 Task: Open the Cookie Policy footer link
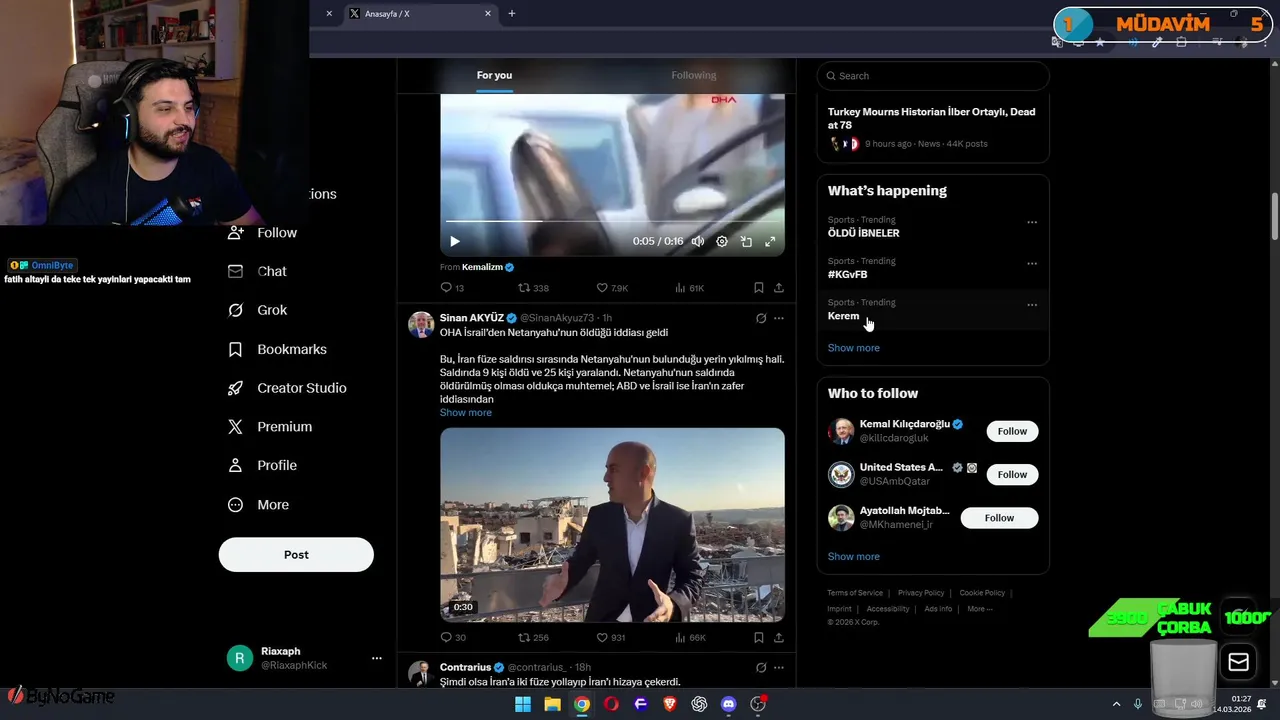pyautogui.click(x=982, y=593)
